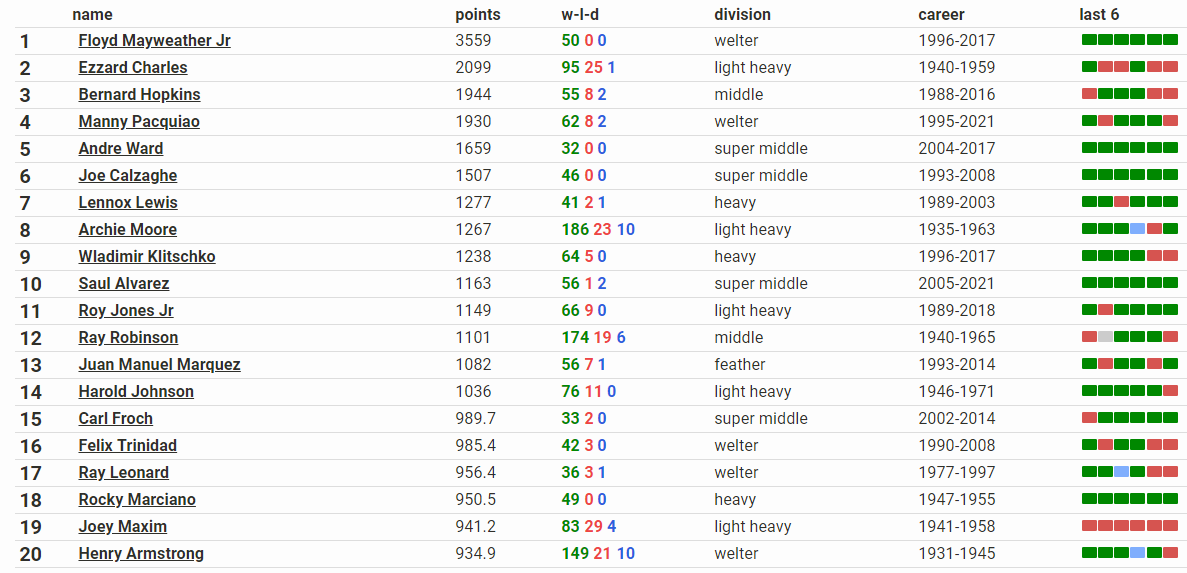Open Saul Alvarez's profile
The image size is (1187, 573).
point(124,284)
